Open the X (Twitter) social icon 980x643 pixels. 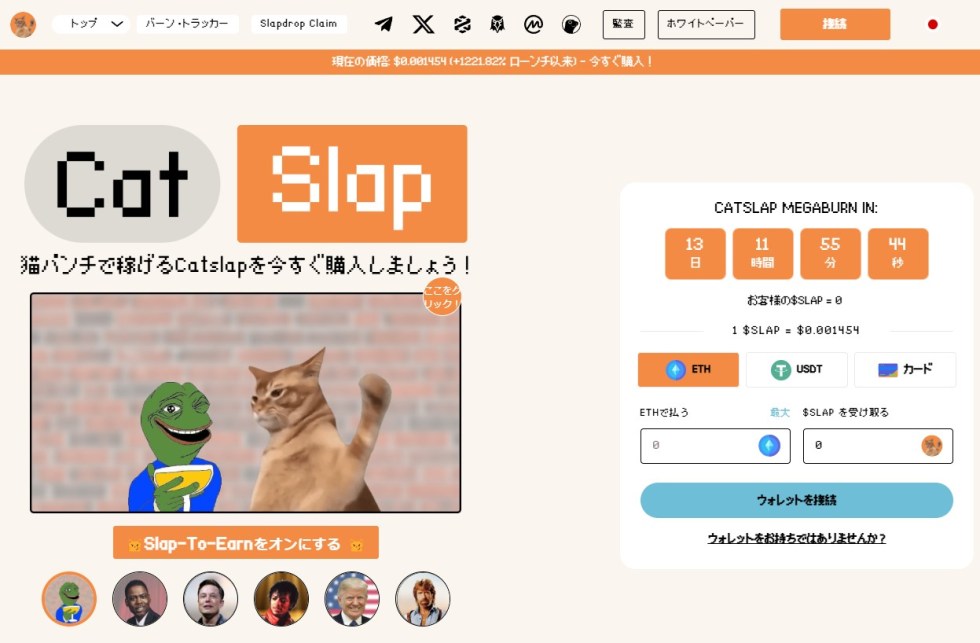click(x=423, y=24)
